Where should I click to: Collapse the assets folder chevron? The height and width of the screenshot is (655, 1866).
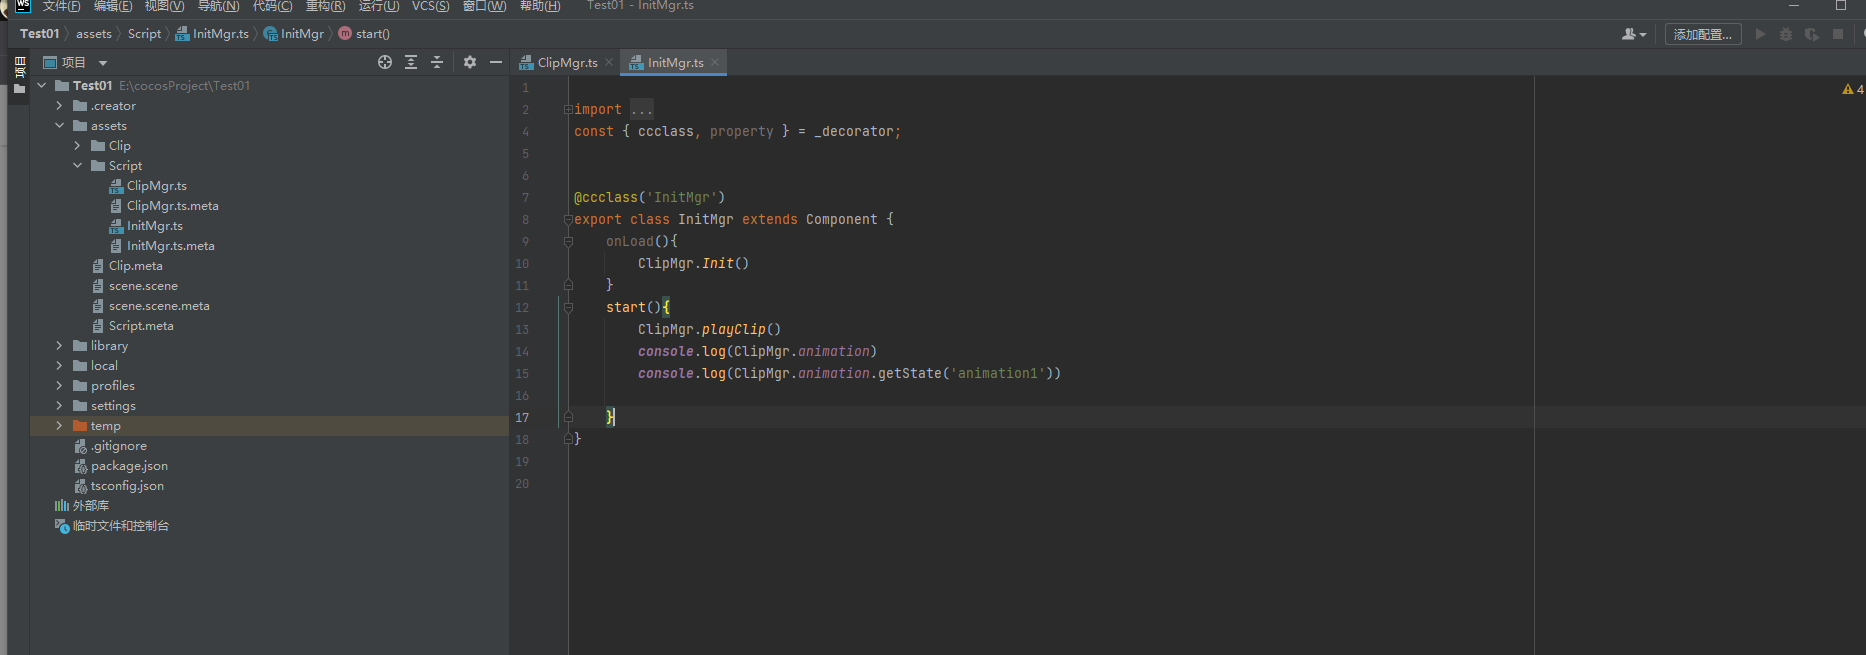coord(59,126)
